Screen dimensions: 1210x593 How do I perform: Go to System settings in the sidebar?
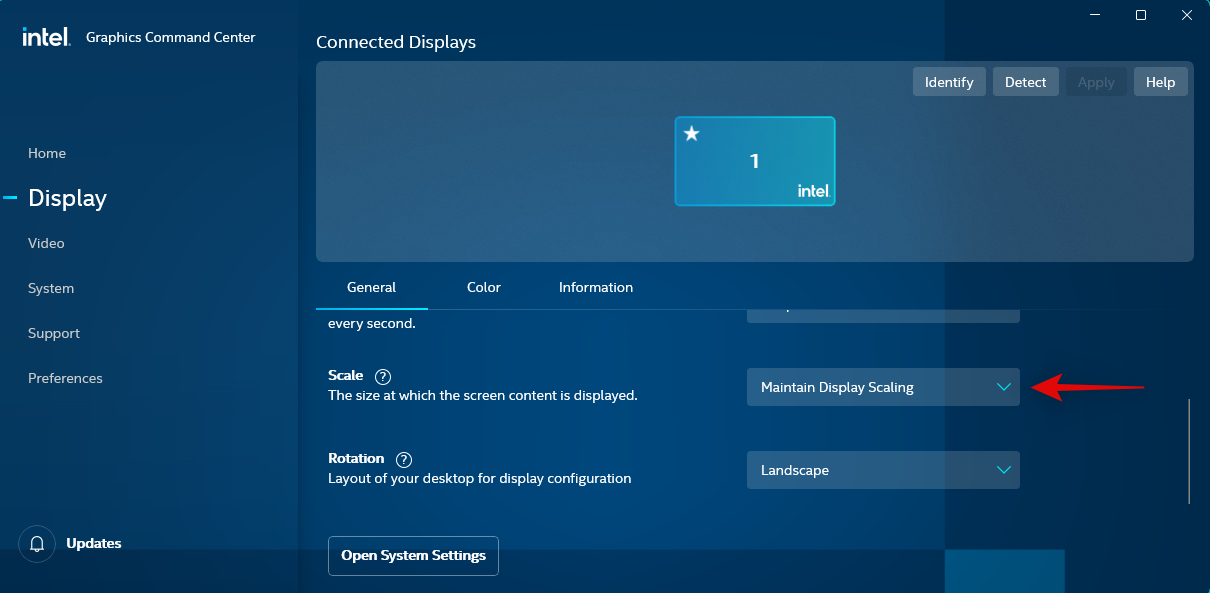(x=50, y=288)
